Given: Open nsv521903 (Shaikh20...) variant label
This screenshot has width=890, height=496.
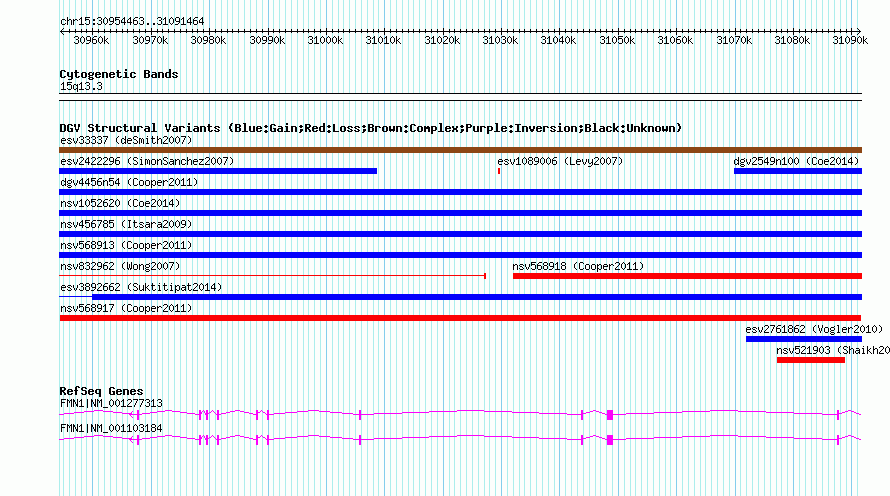Looking at the screenshot, I should pyautogui.click(x=833, y=350).
